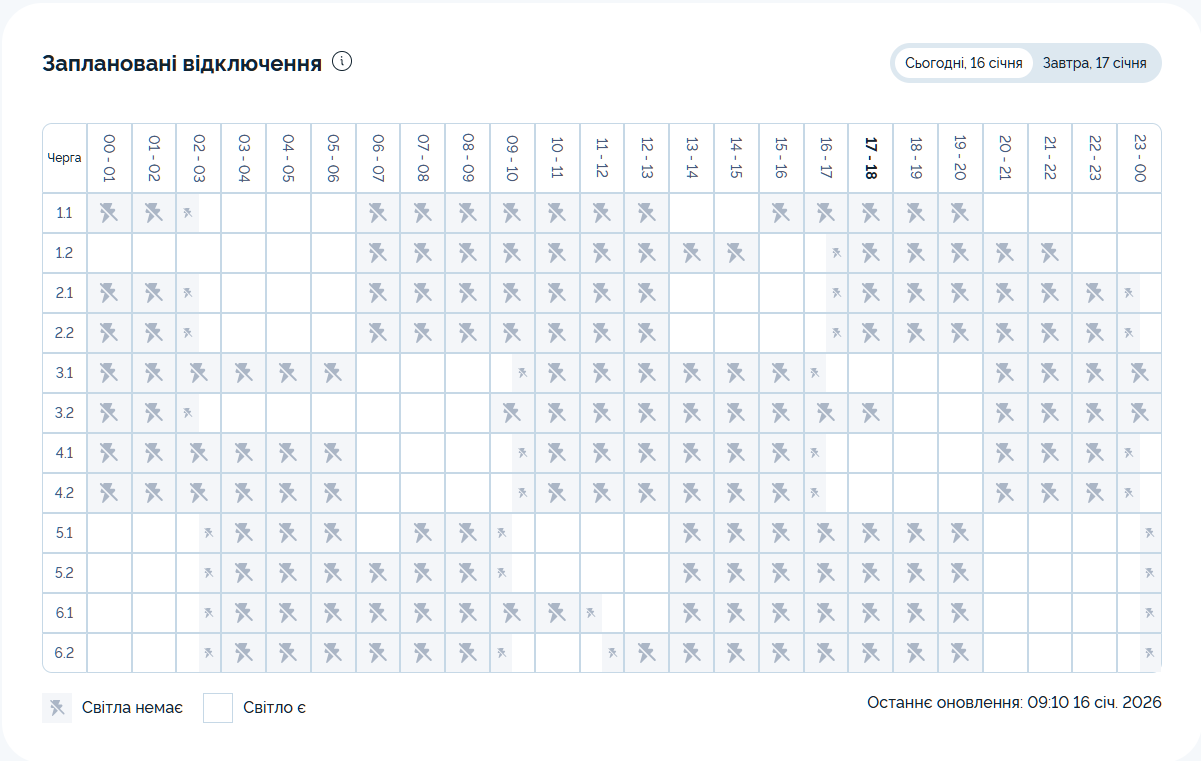This screenshot has width=1201, height=761.
Task: Click outage icon for queue 3.2 at 17-18
Action: pos(870,413)
